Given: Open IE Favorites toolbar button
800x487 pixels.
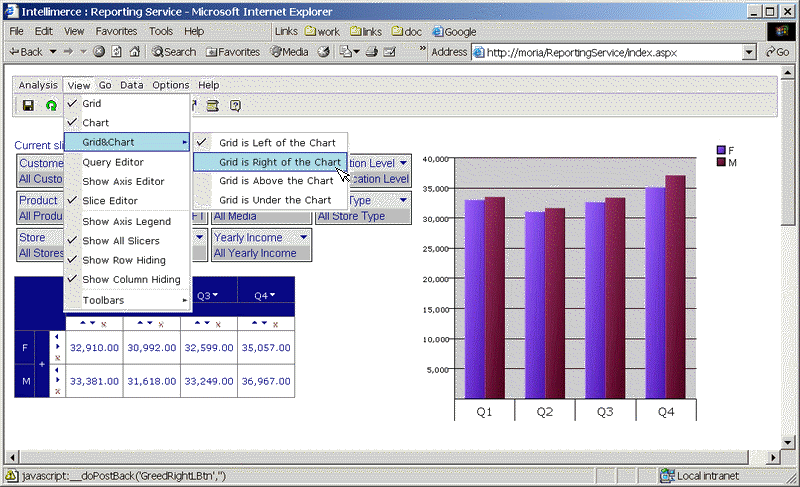Looking at the screenshot, I should [233, 52].
